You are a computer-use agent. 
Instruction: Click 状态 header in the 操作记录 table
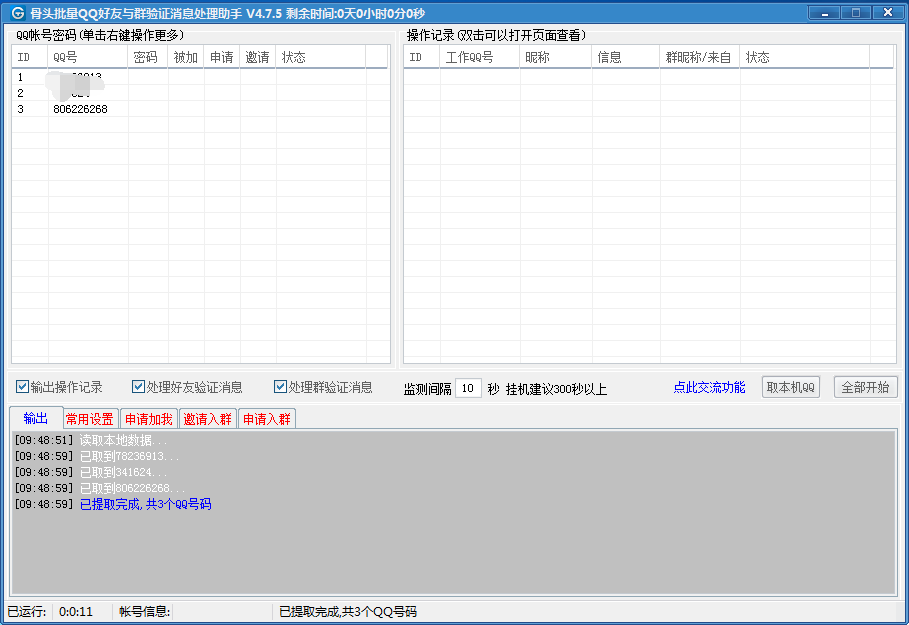pyautogui.click(x=805, y=57)
